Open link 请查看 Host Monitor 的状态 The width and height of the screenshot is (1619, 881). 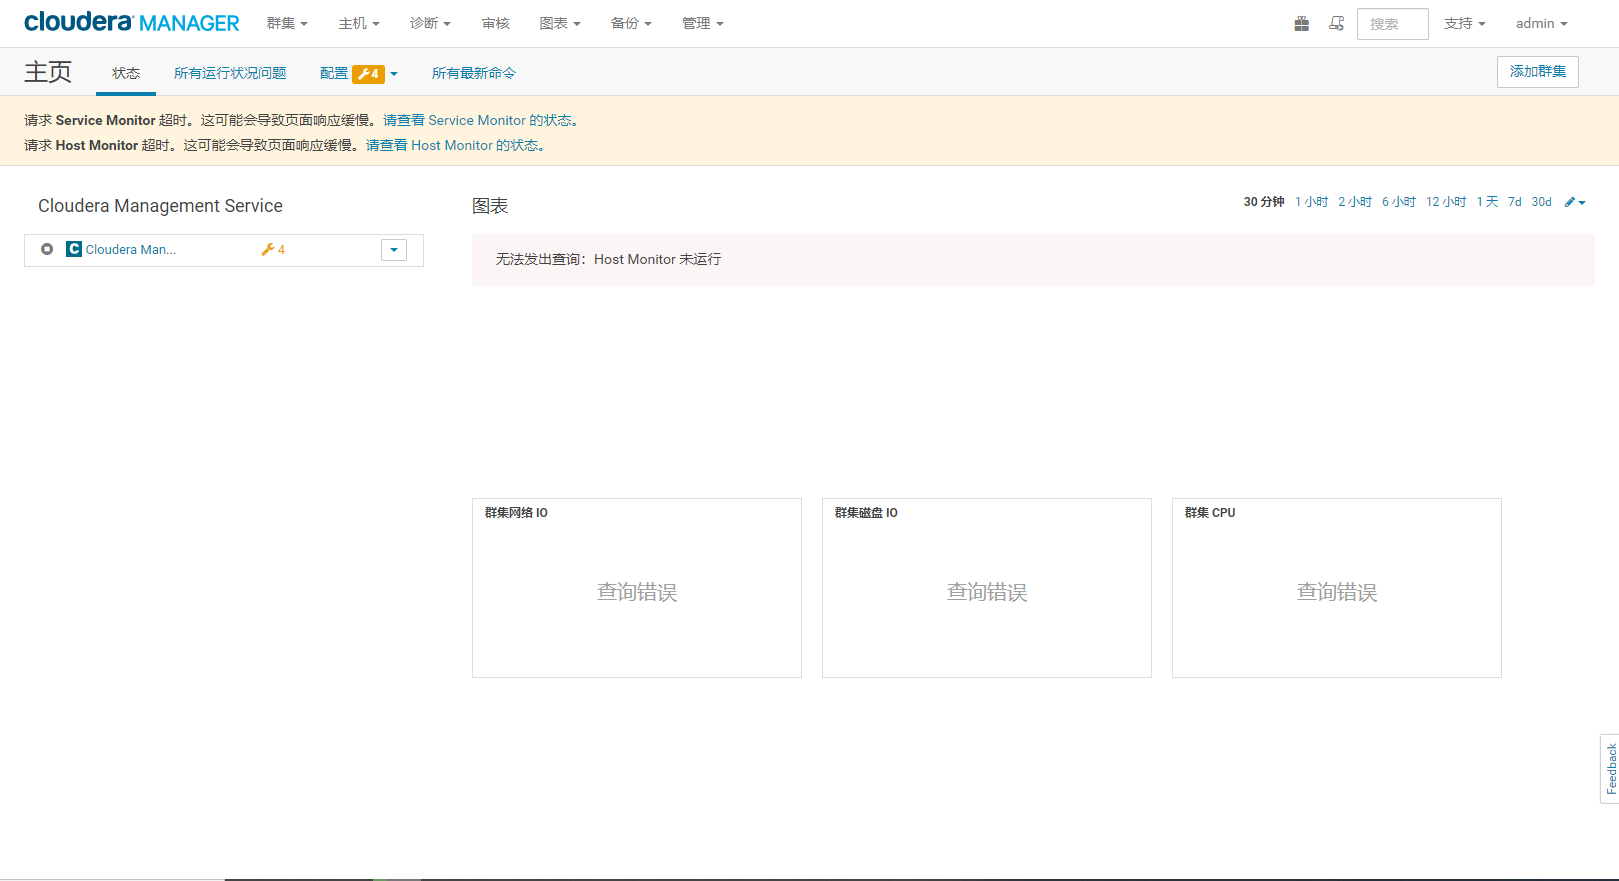[x=453, y=145]
